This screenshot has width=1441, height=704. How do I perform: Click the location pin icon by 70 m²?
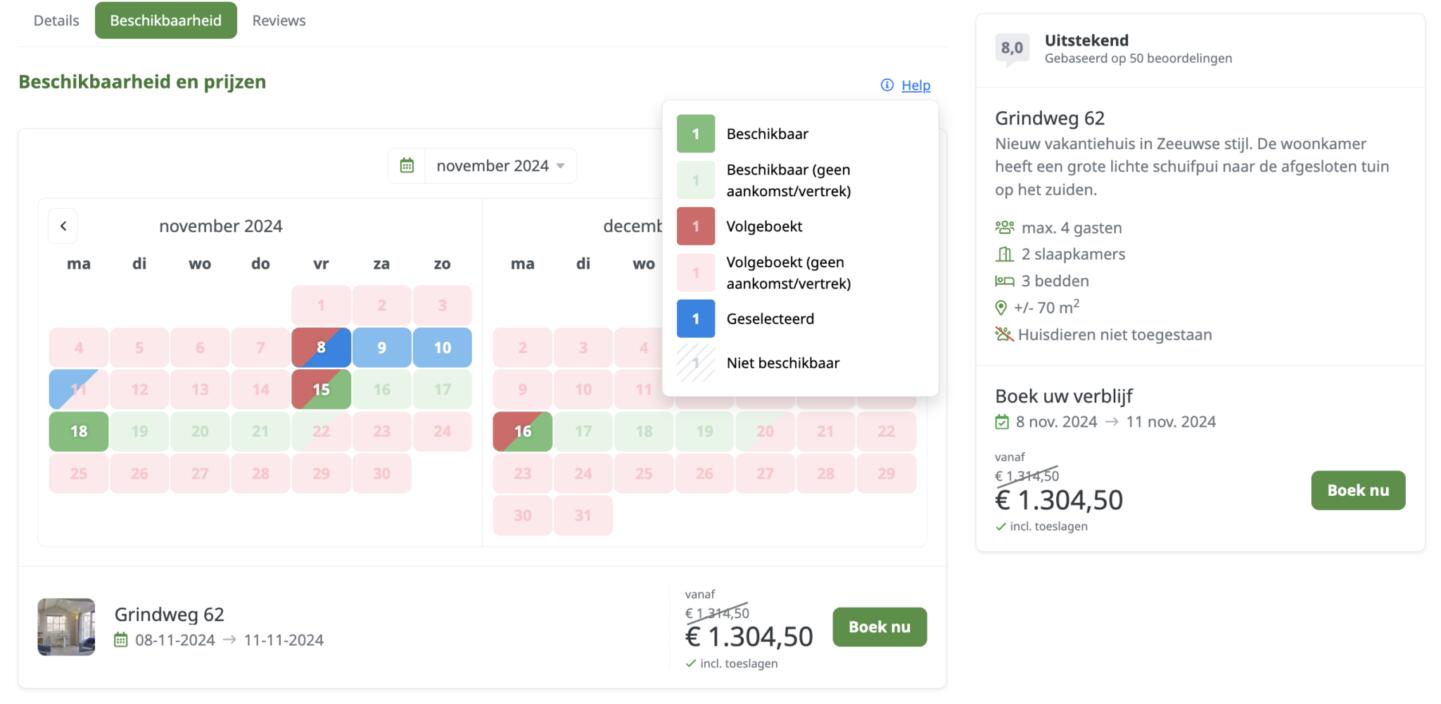pyautogui.click(x=1002, y=308)
